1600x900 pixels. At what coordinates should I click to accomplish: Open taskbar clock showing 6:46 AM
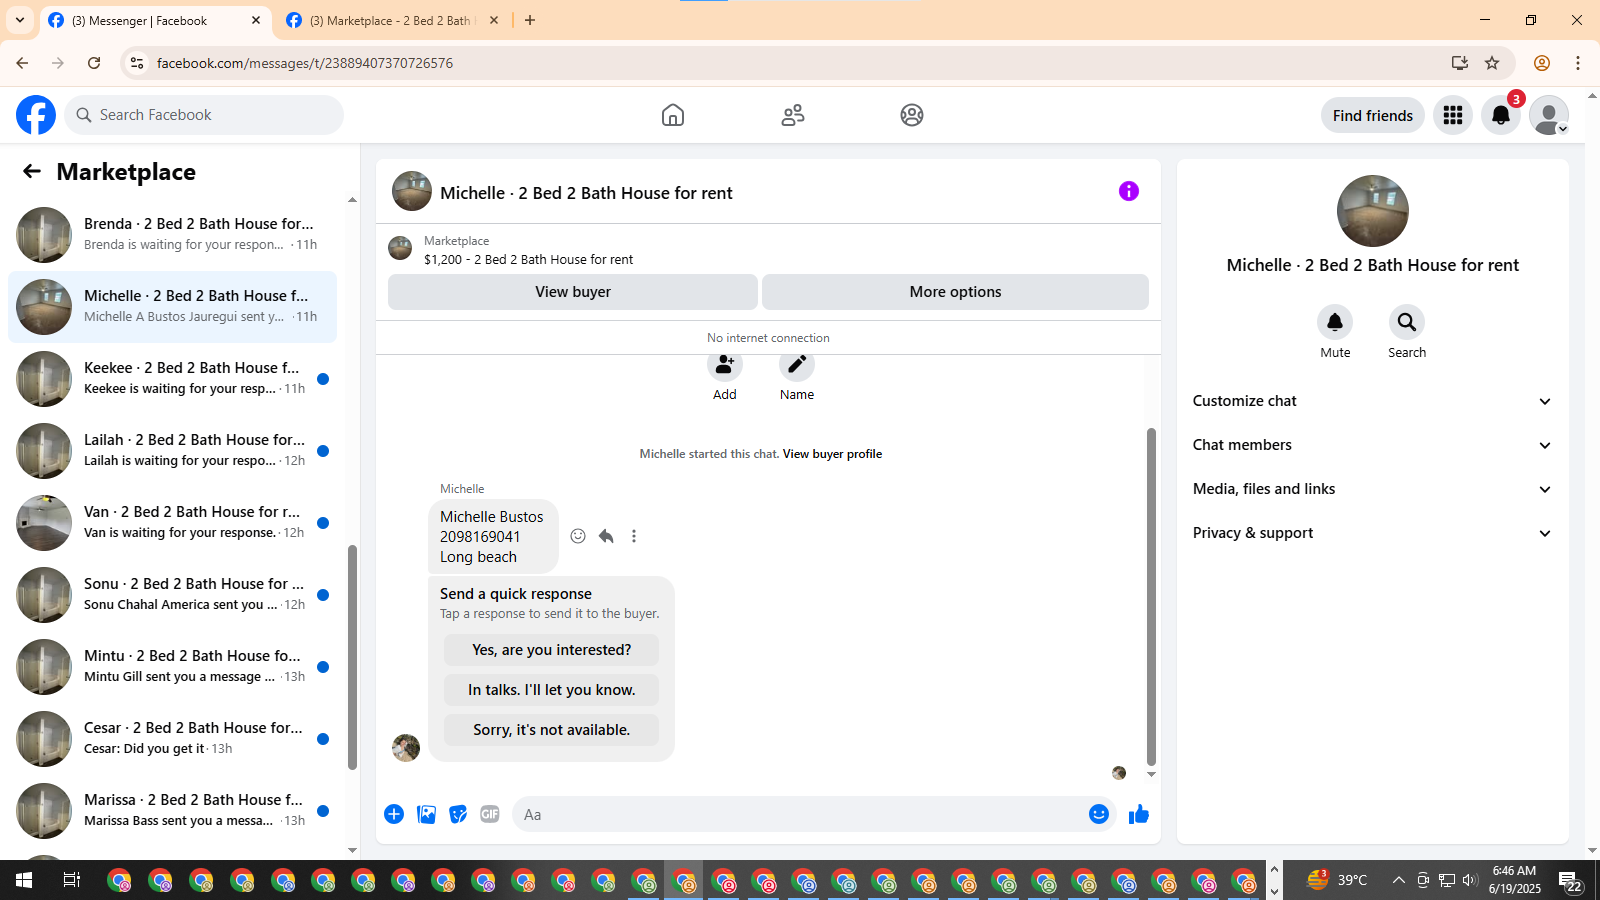pos(1515,880)
